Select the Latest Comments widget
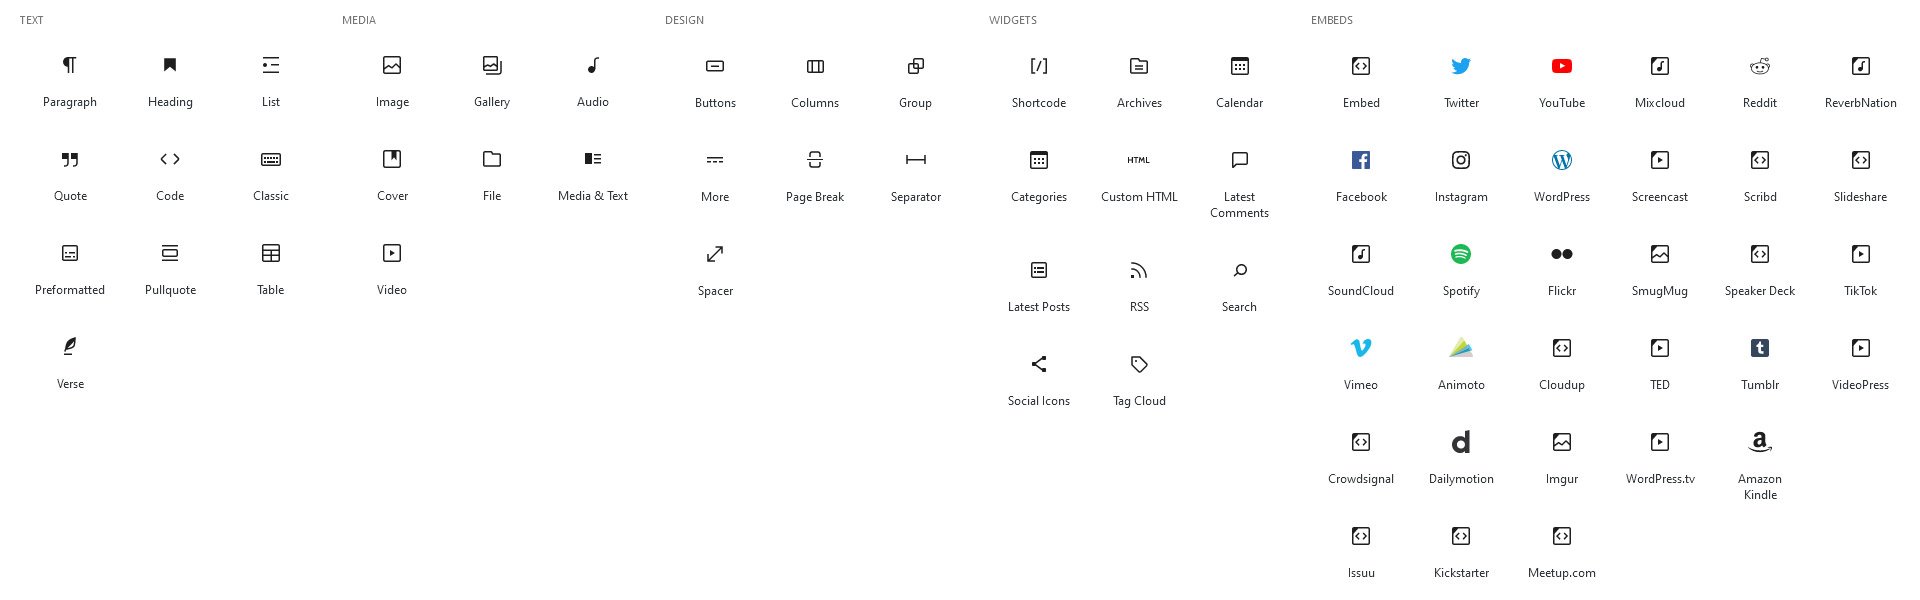 [1239, 184]
